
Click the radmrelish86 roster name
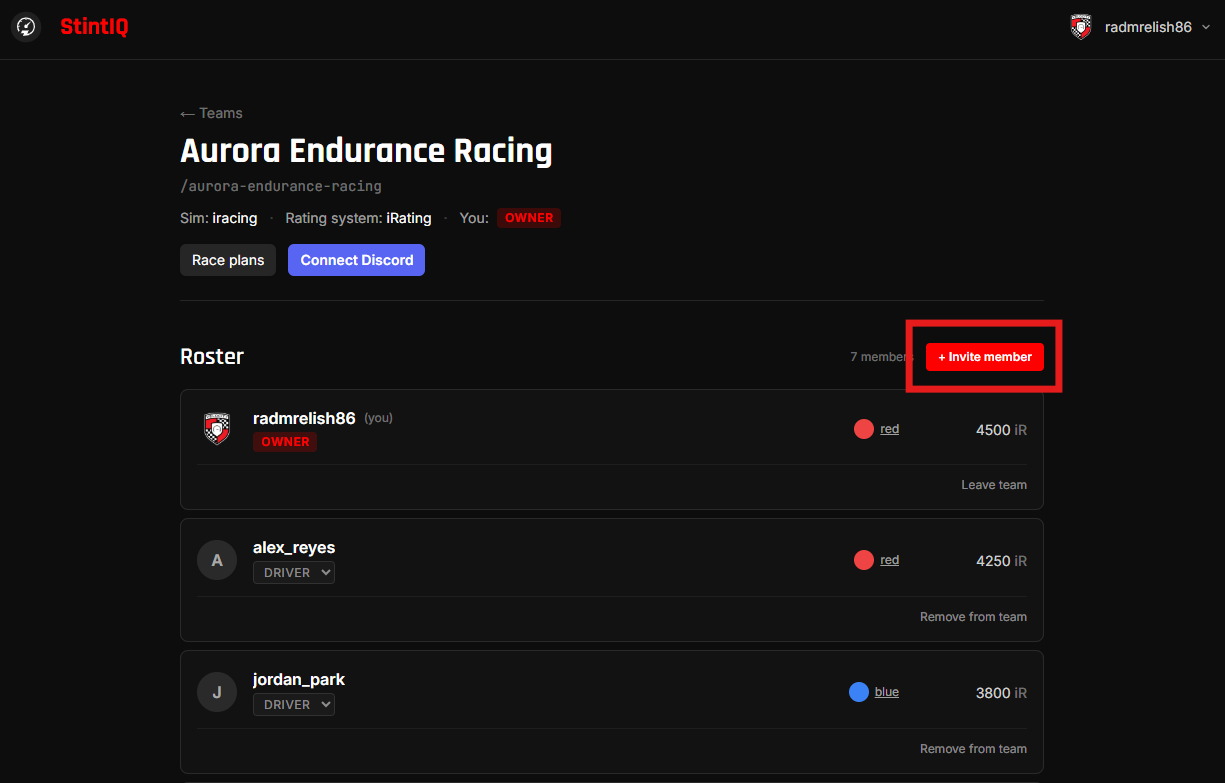pos(304,418)
